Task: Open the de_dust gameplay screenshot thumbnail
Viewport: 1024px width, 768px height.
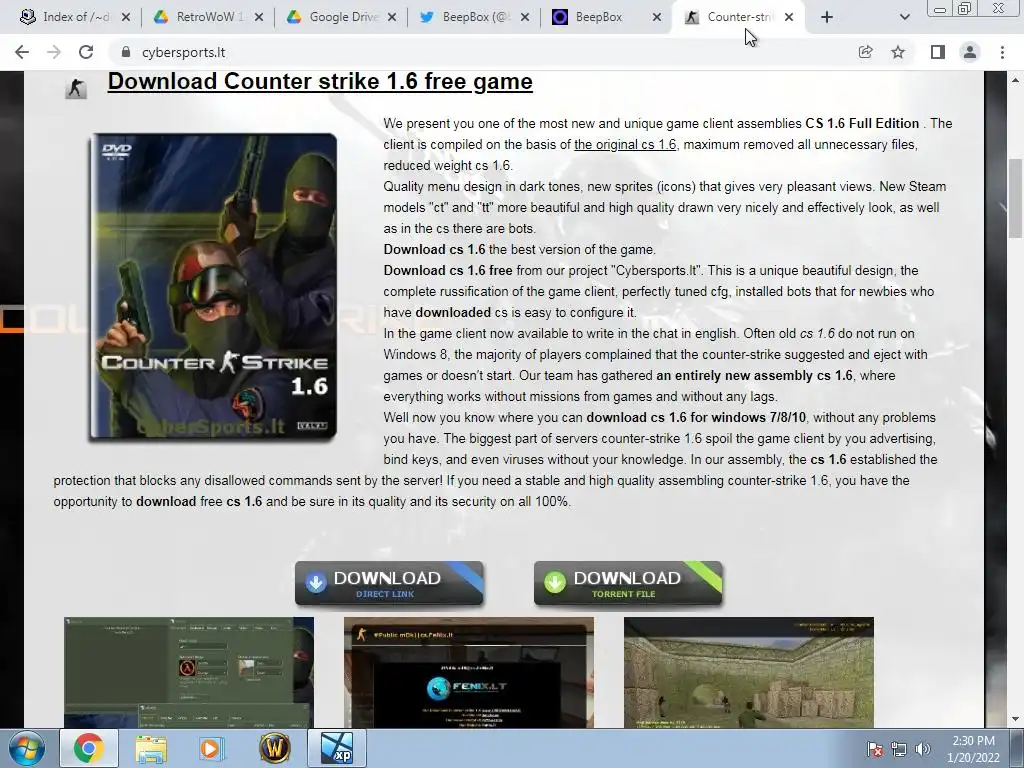Action: (748, 673)
